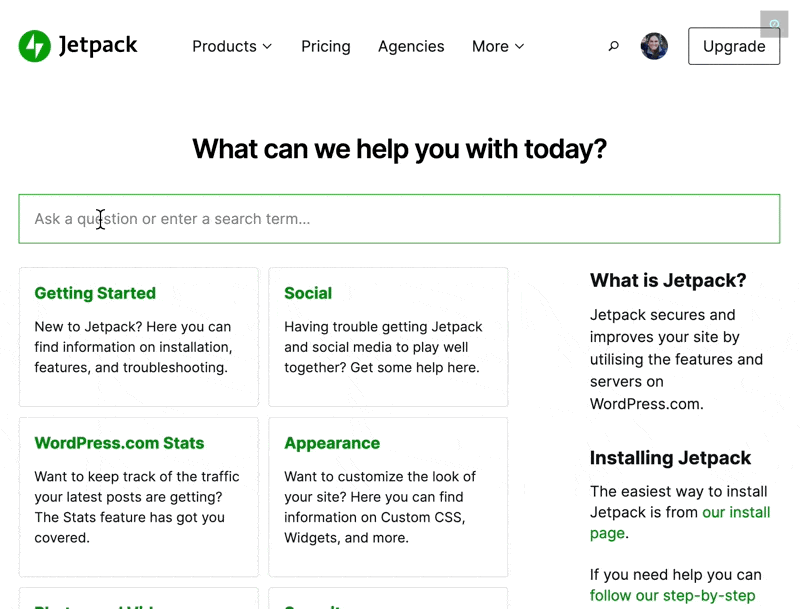The width and height of the screenshot is (800, 609).
Task: Expand the More dropdown menu
Action: (x=498, y=46)
